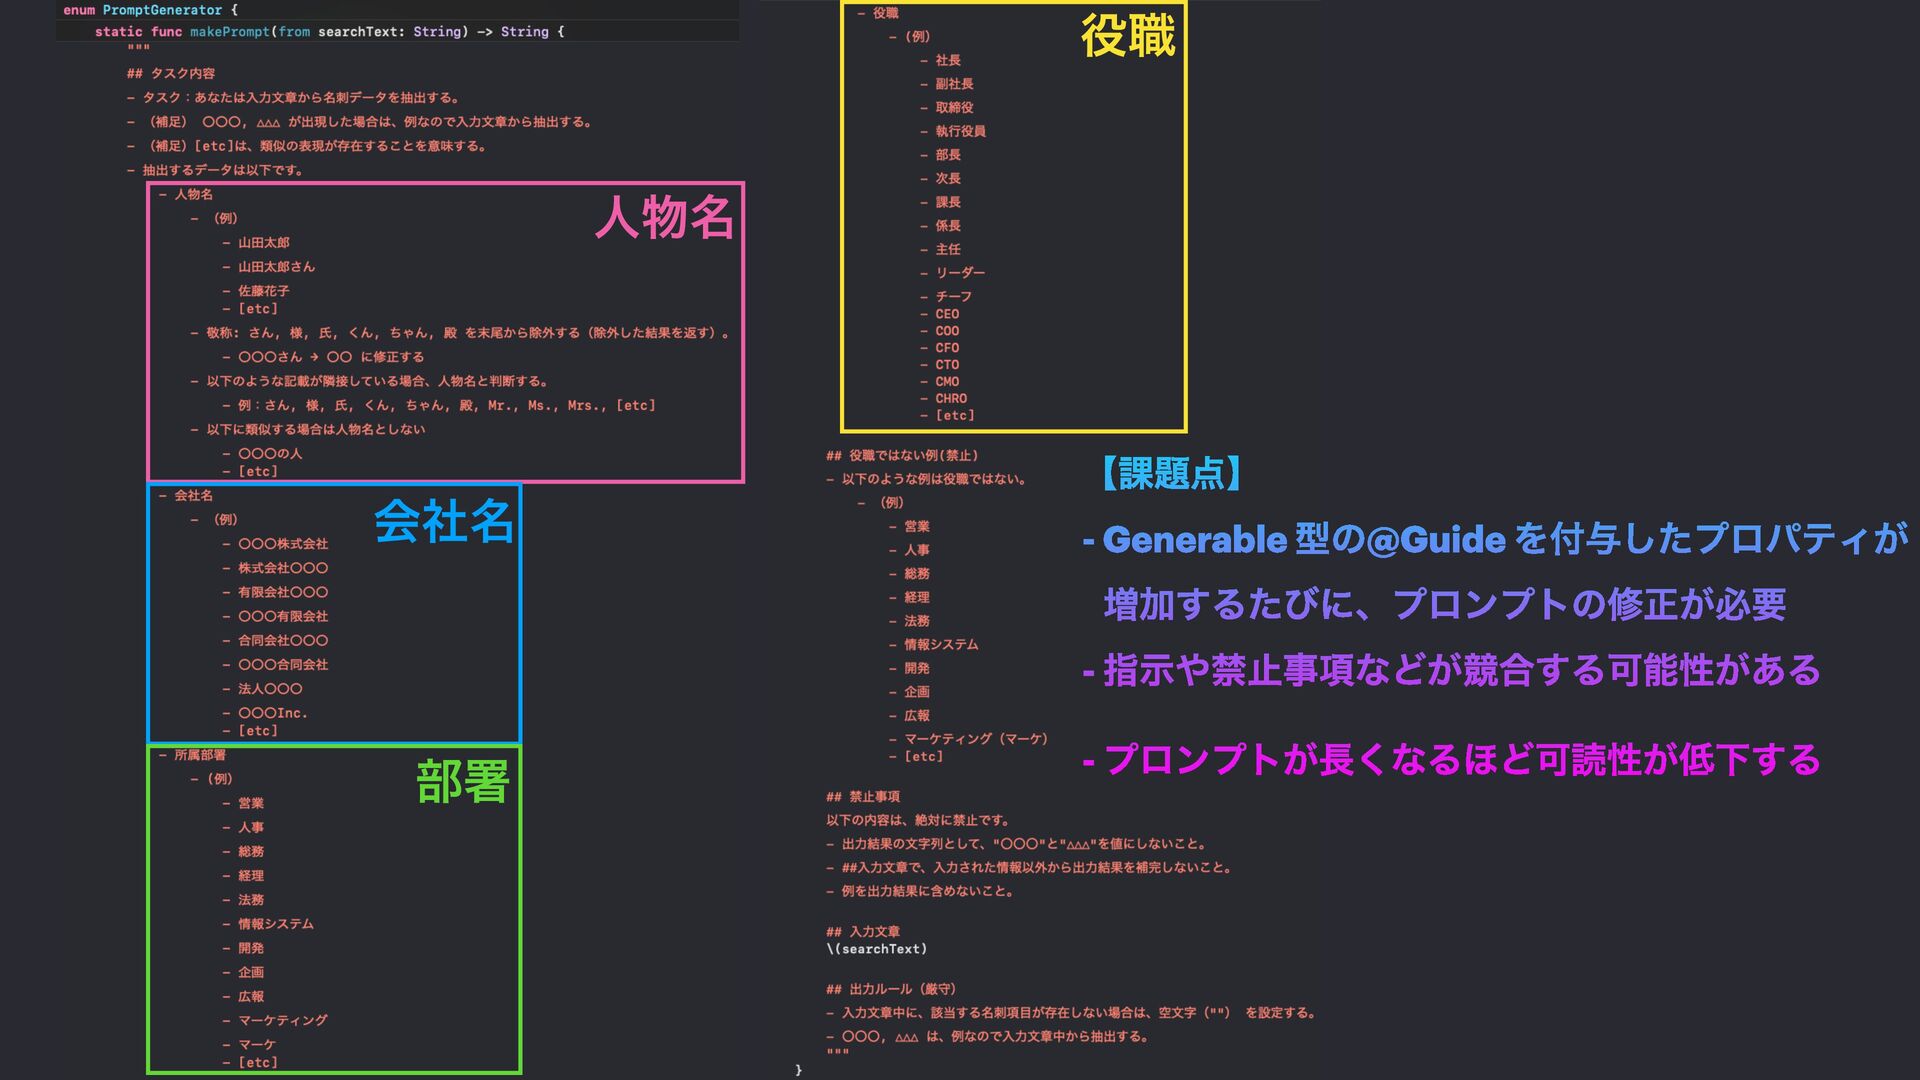Click the green 部署 heading label
The height and width of the screenshot is (1080, 1920).
pos(463,782)
